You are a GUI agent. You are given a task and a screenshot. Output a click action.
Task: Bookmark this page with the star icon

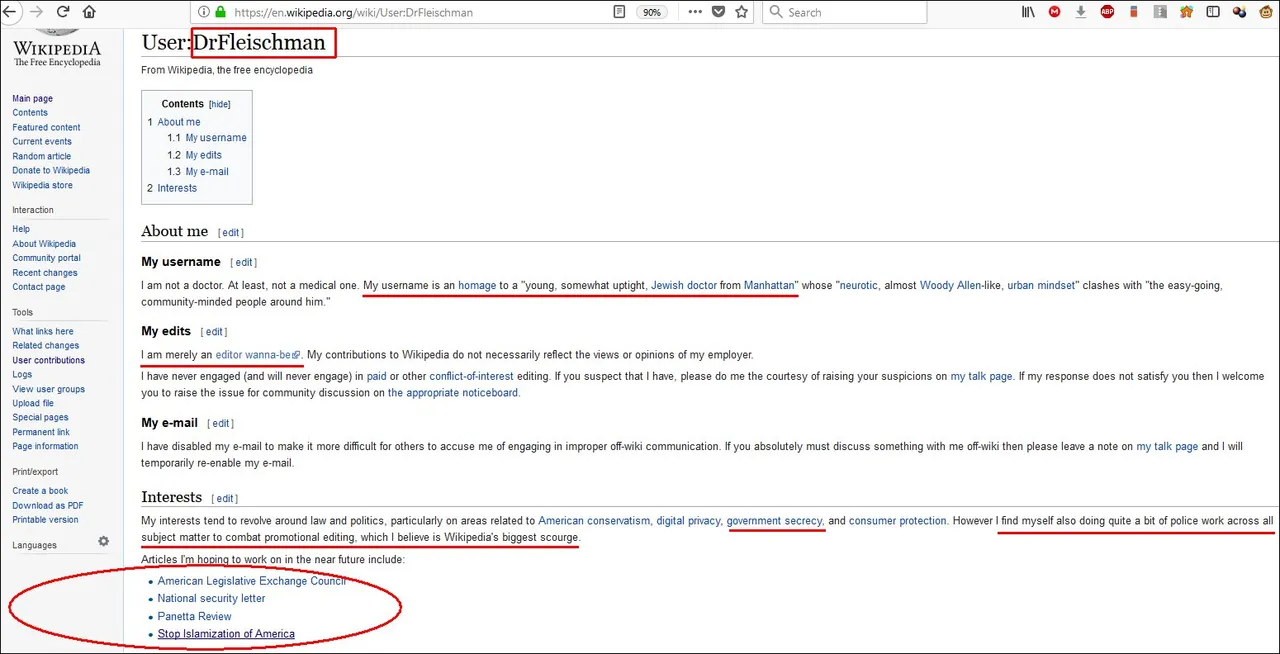(x=741, y=12)
